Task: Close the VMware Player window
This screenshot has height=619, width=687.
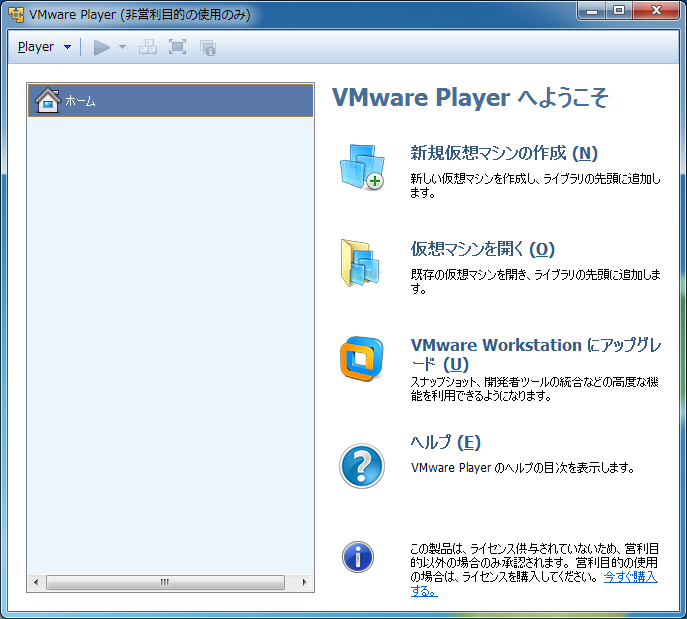Action: tap(656, 10)
